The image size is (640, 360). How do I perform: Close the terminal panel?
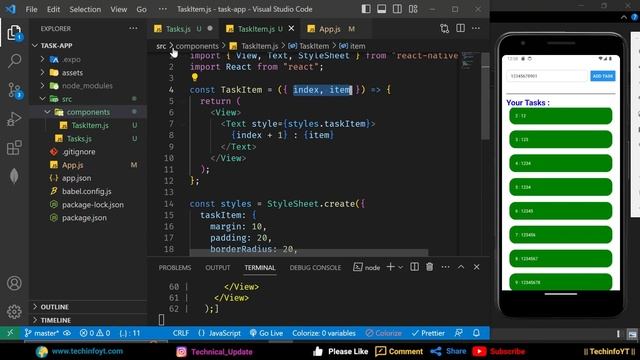click(x=476, y=267)
